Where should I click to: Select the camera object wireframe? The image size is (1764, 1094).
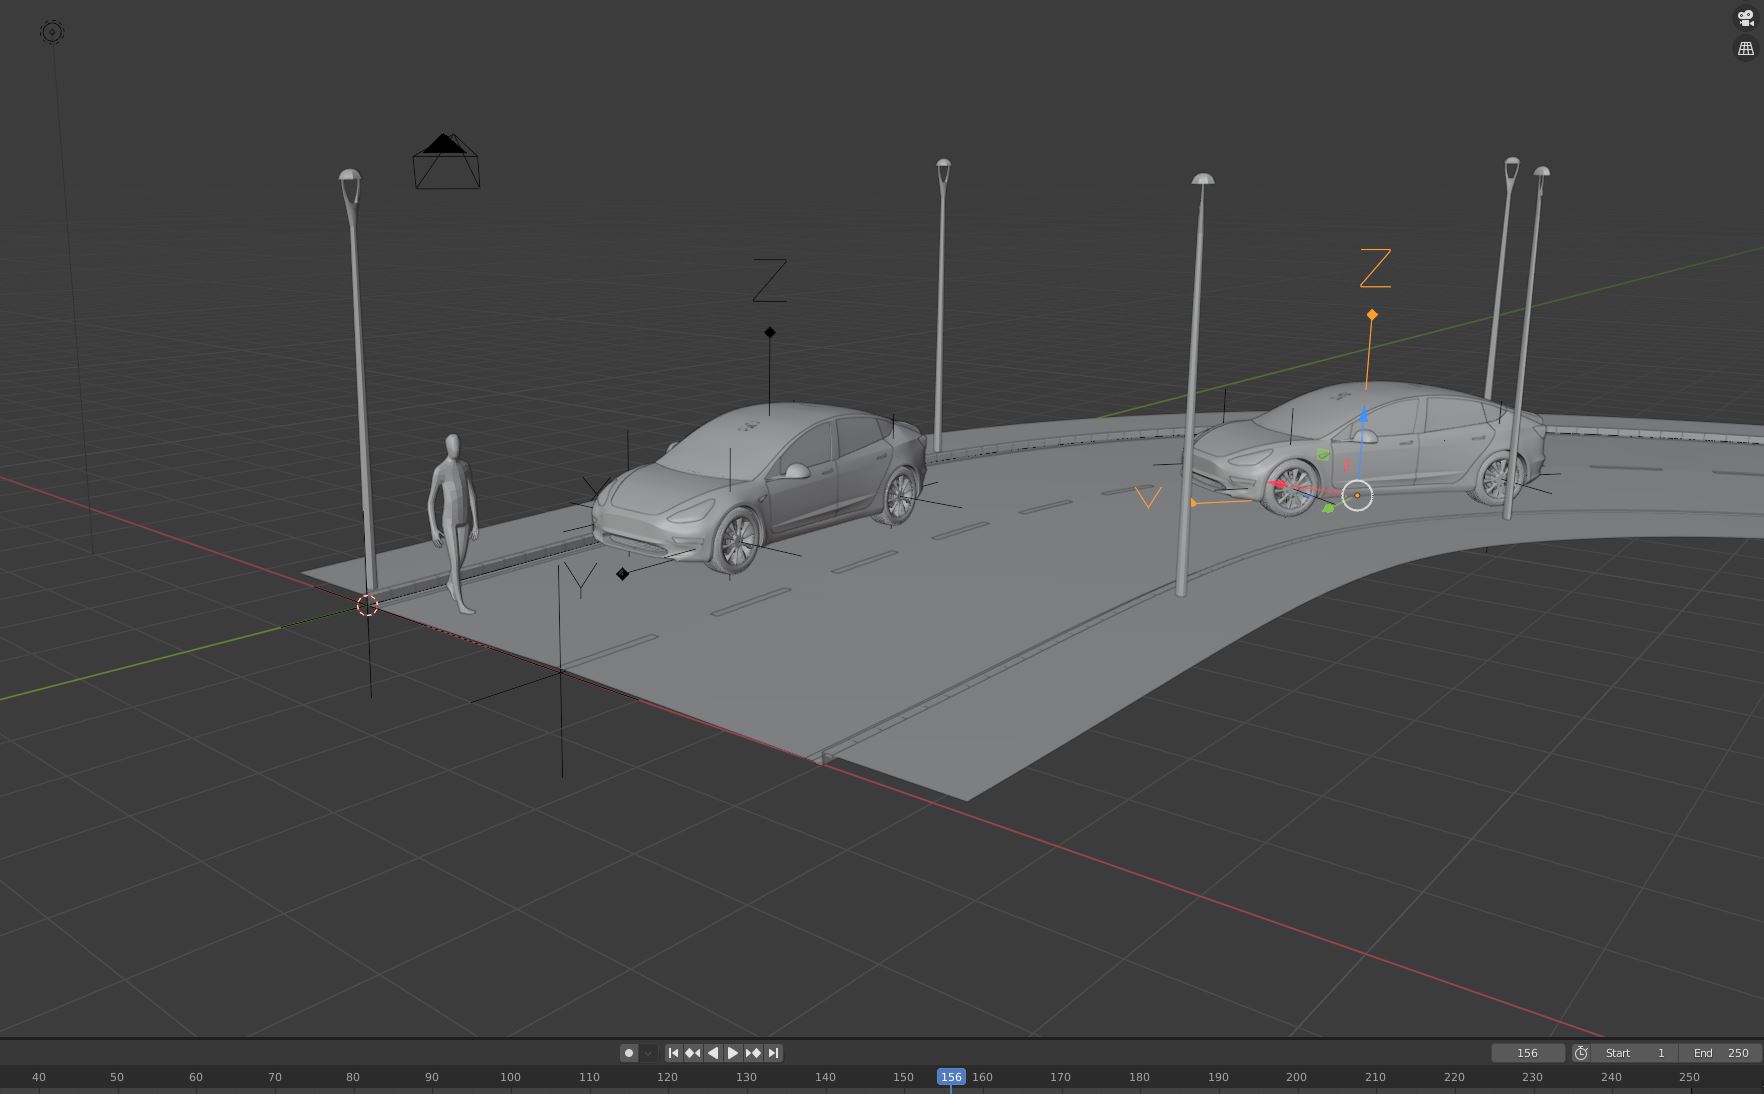pos(446,161)
